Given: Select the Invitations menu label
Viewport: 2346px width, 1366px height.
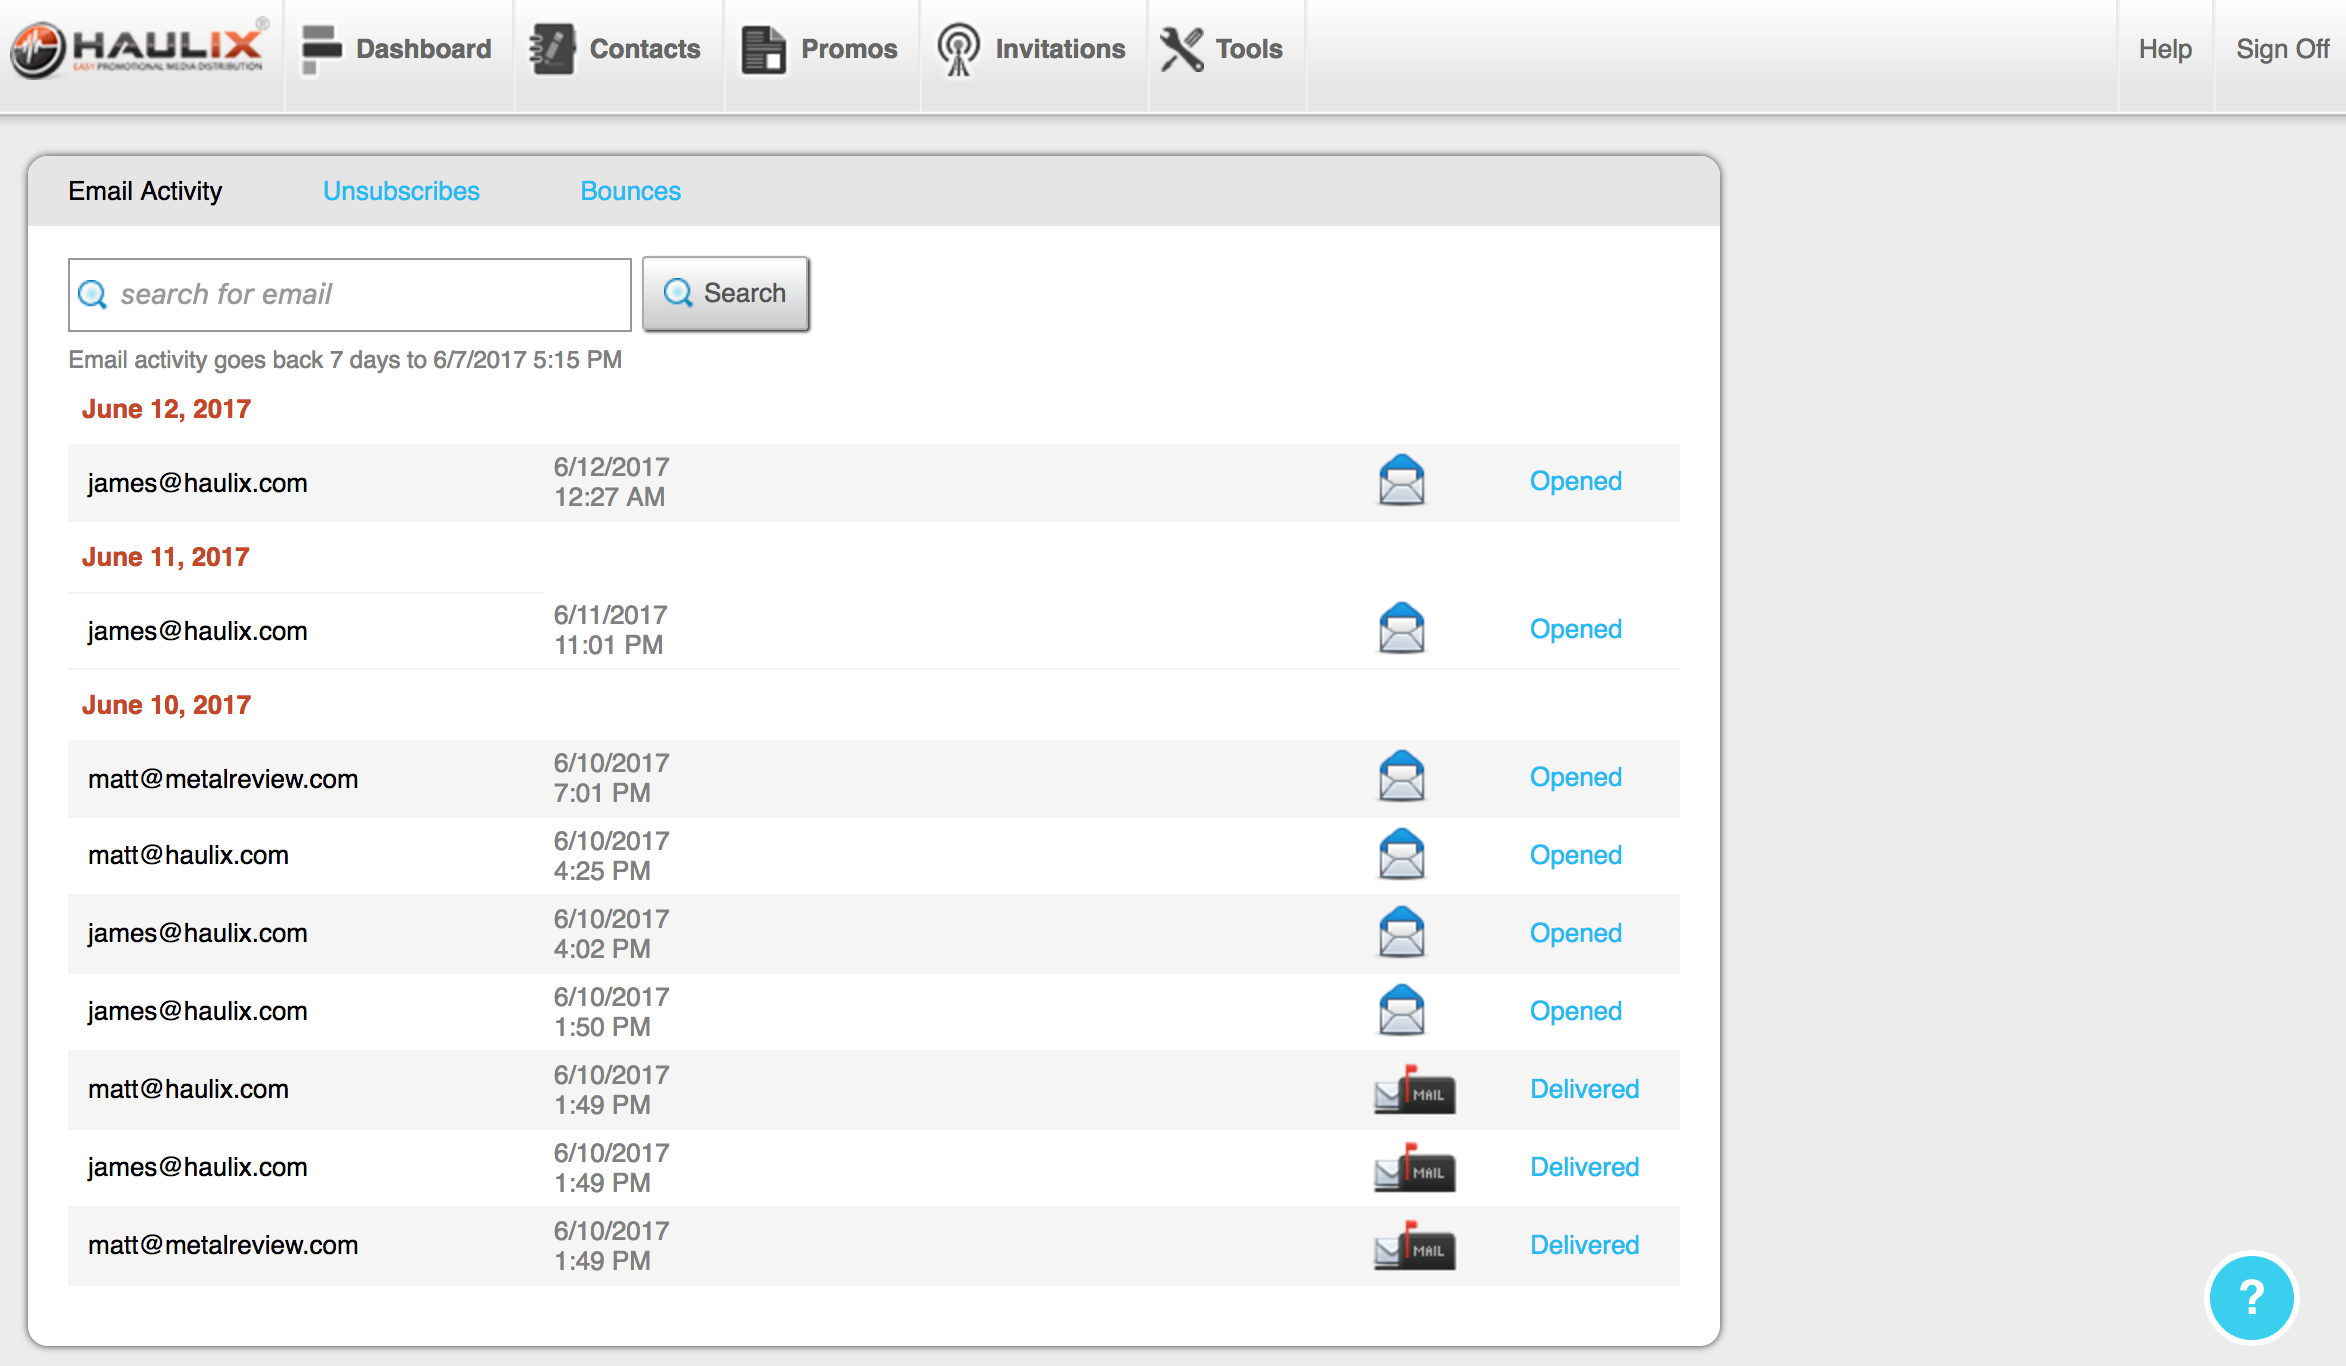Looking at the screenshot, I should click(x=1060, y=49).
